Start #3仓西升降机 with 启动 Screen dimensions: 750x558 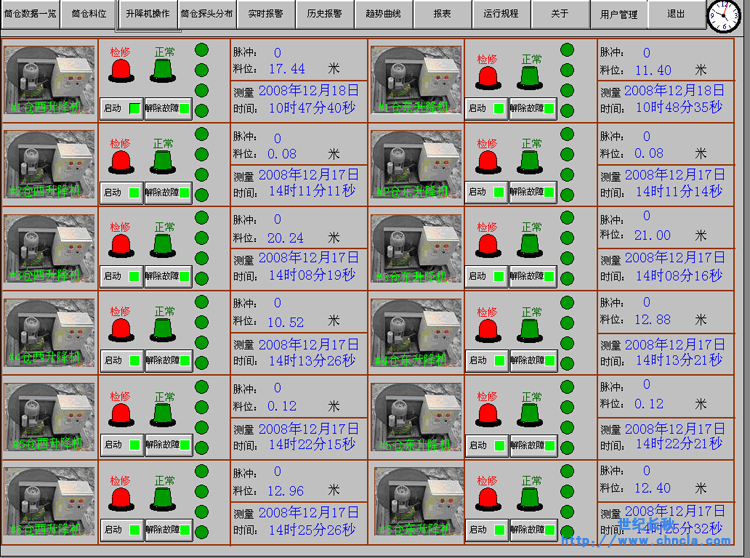tap(121, 276)
